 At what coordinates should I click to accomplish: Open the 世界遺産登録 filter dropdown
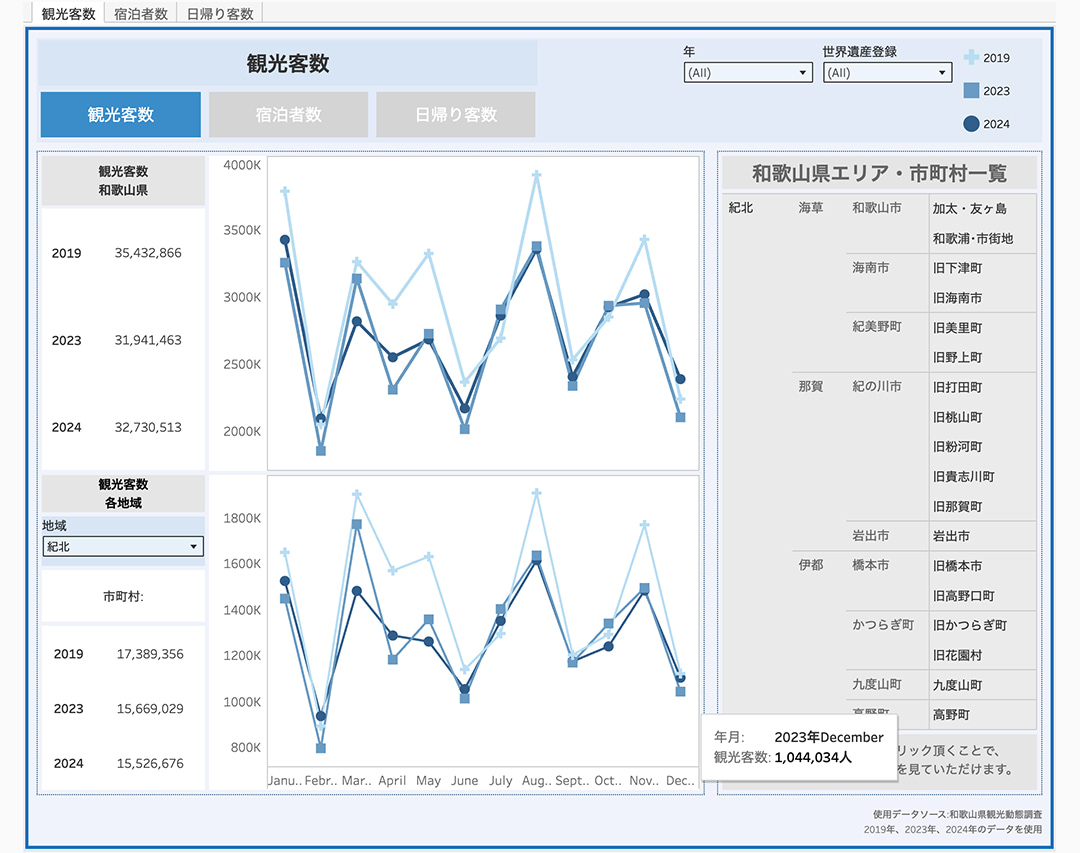(887, 73)
